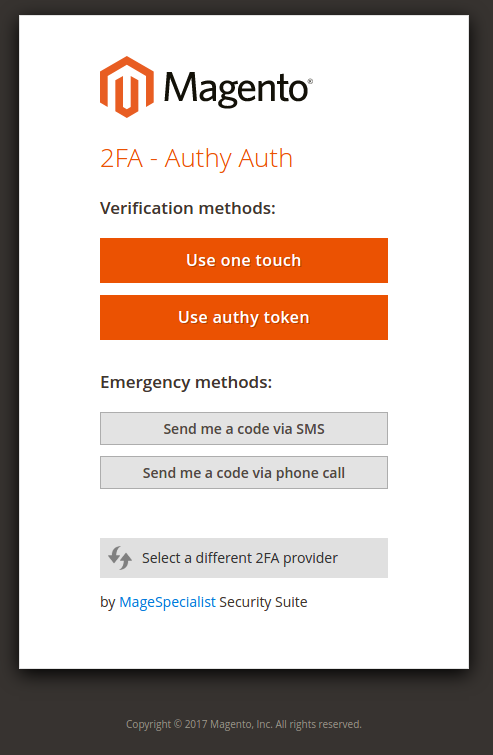Click the 2017 Magento, Inc. copyright text
The width and height of the screenshot is (493, 755).
pos(229,724)
